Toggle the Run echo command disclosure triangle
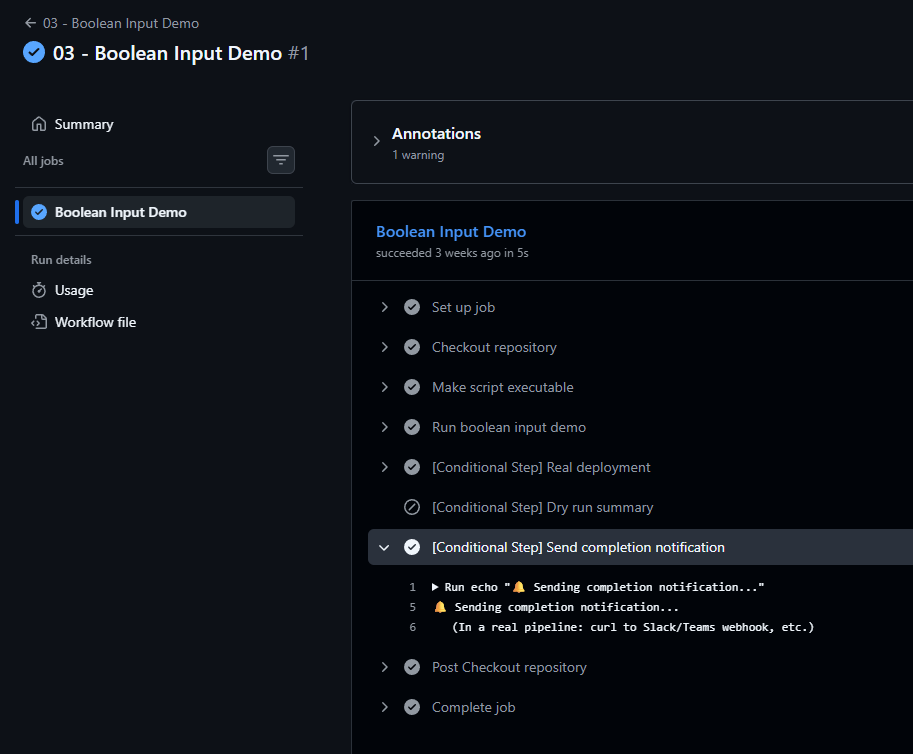The image size is (913, 754). point(435,587)
